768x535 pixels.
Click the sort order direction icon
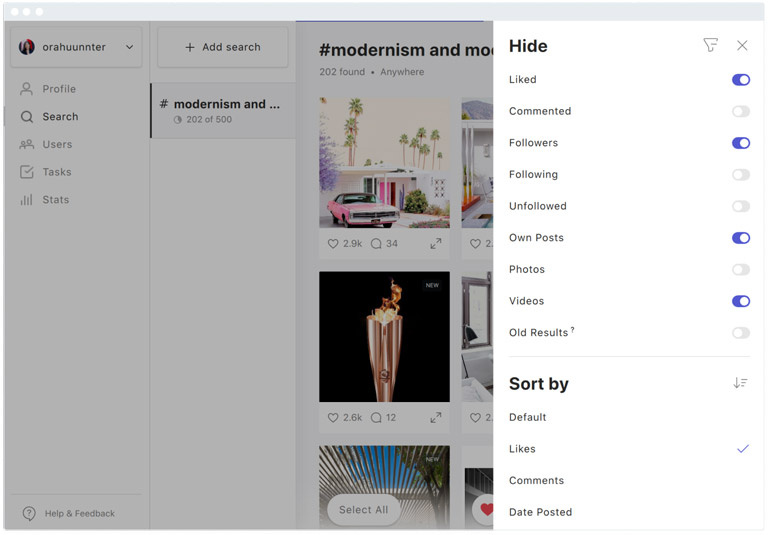click(x=740, y=383)
